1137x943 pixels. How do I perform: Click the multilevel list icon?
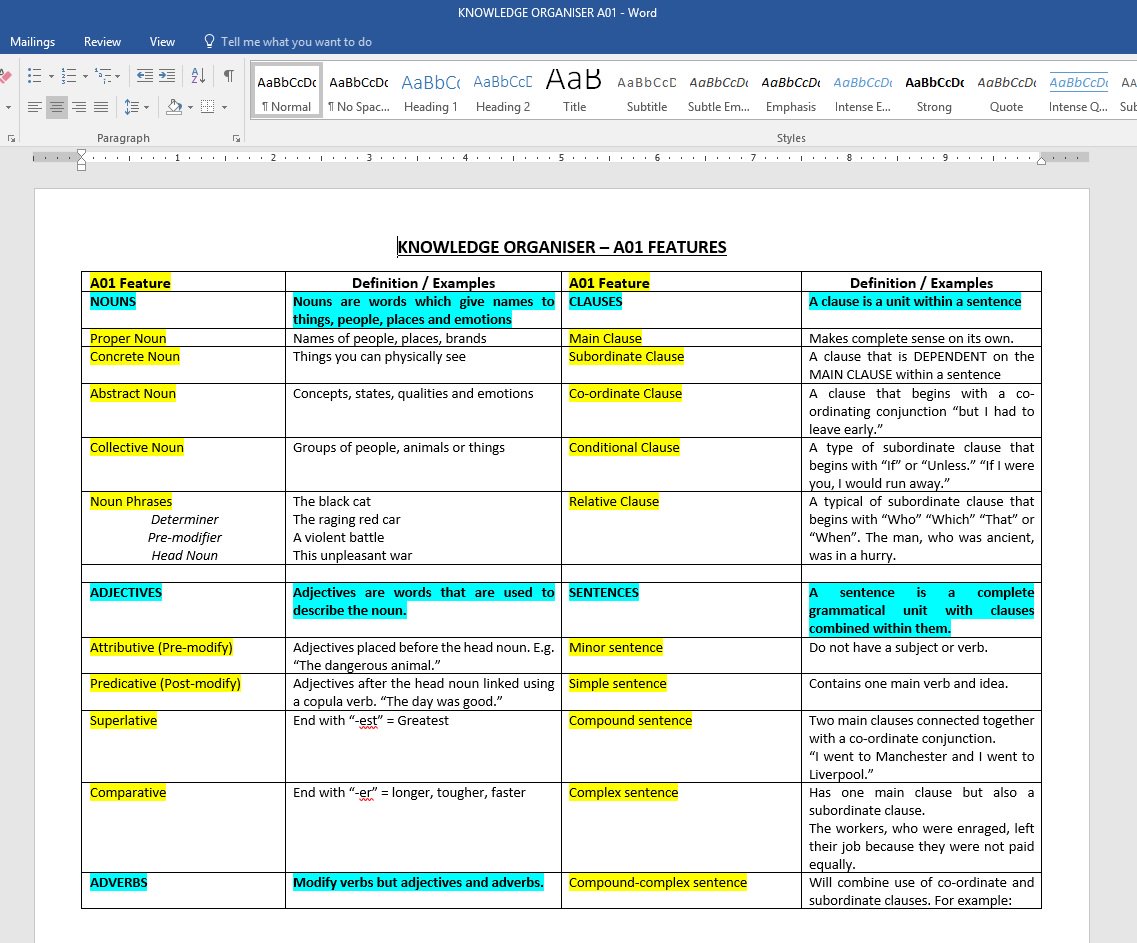pyautogui.click(x=103, y=75)
